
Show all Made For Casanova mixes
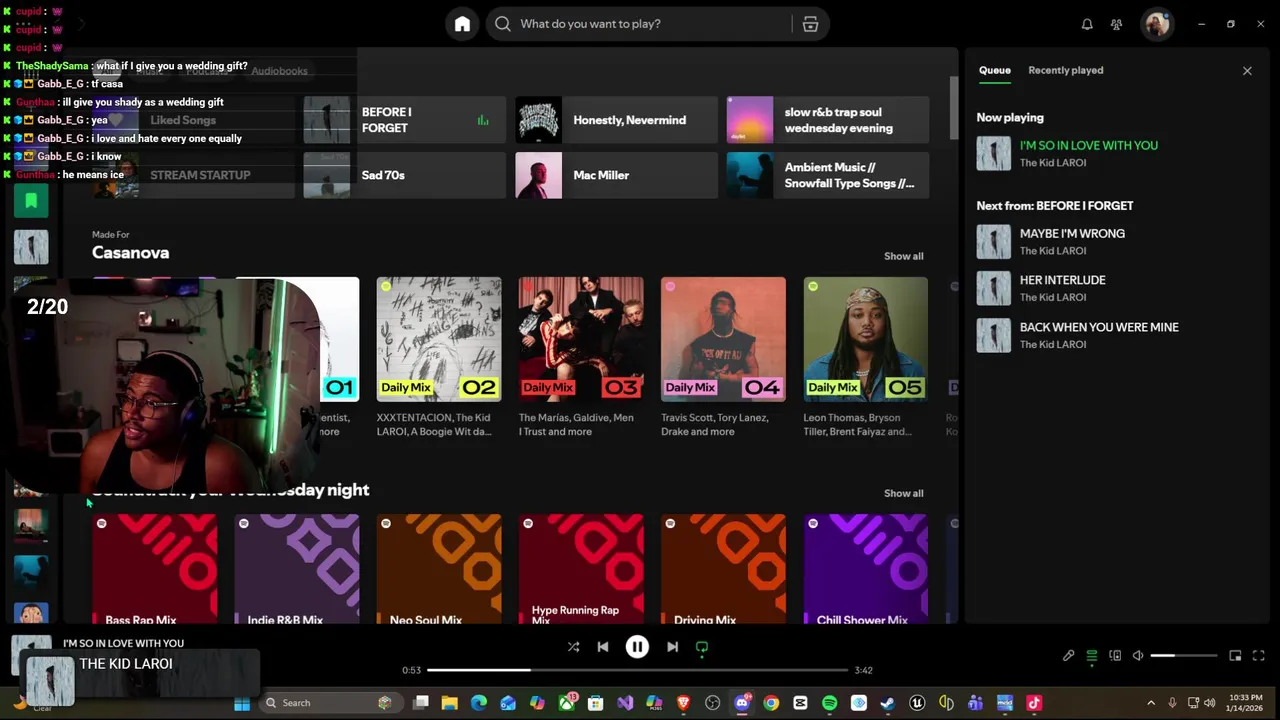pos(903,256)
